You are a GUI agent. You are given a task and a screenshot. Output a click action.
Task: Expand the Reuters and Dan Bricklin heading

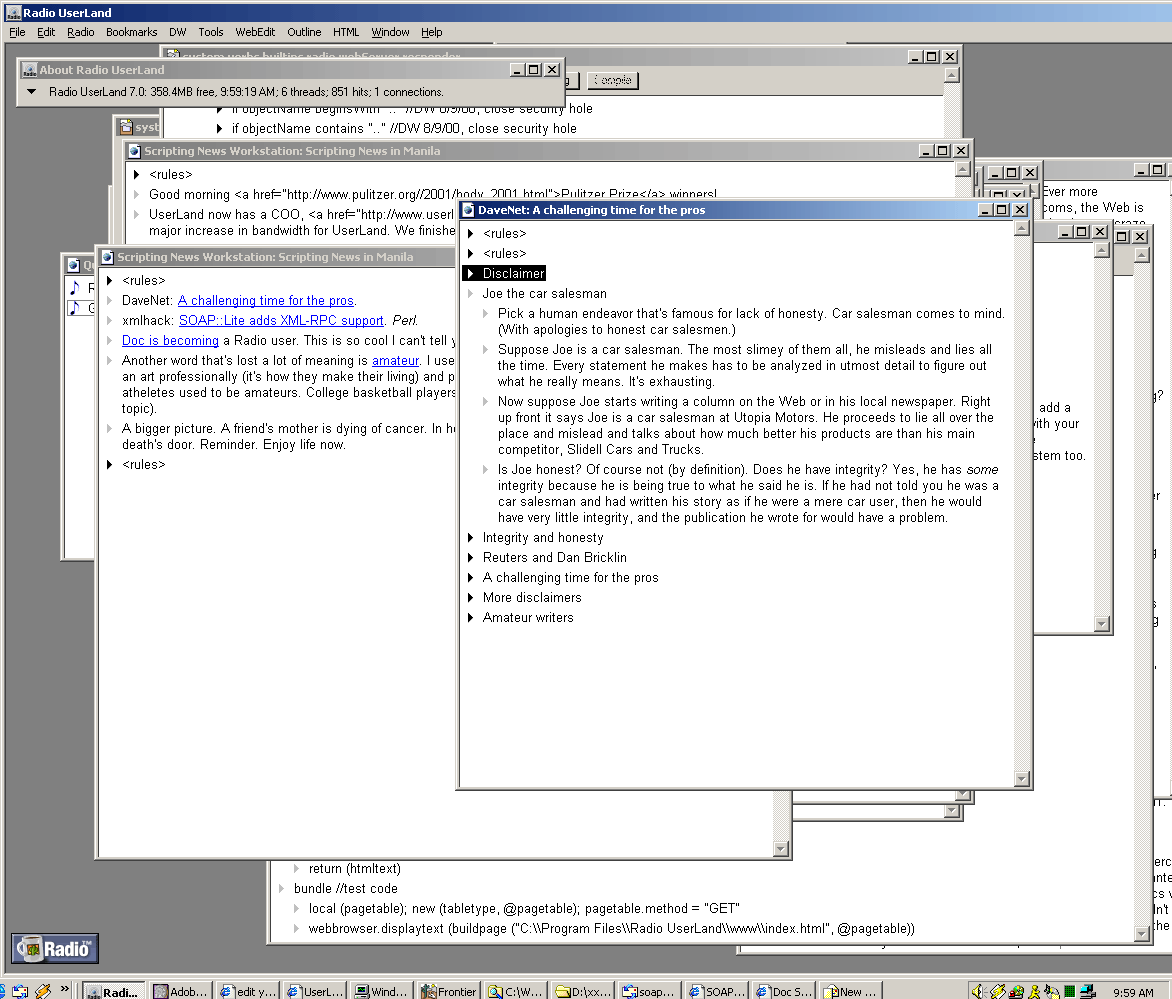(x=470, y=558)
